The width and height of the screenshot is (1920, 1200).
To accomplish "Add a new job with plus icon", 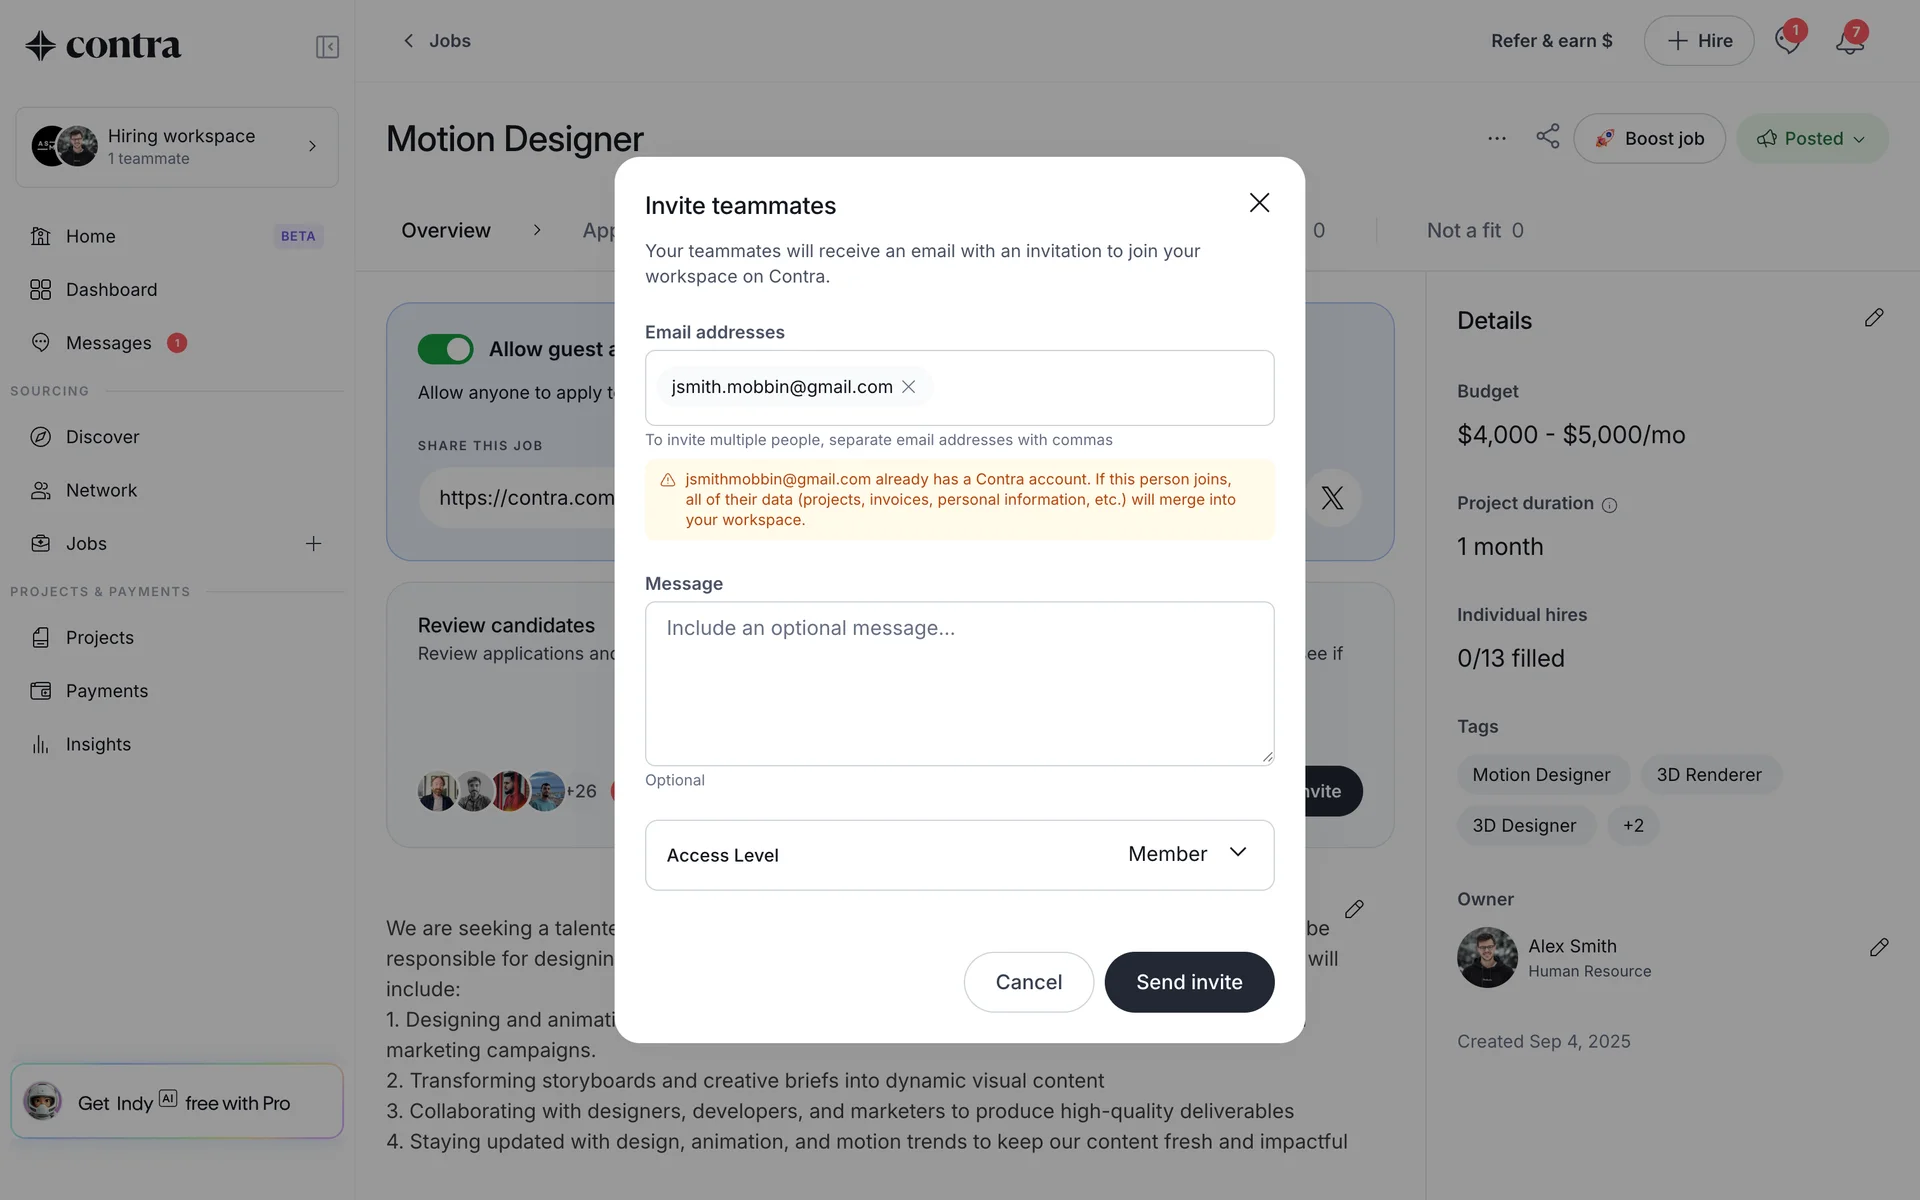I will [x=313, y=544].
